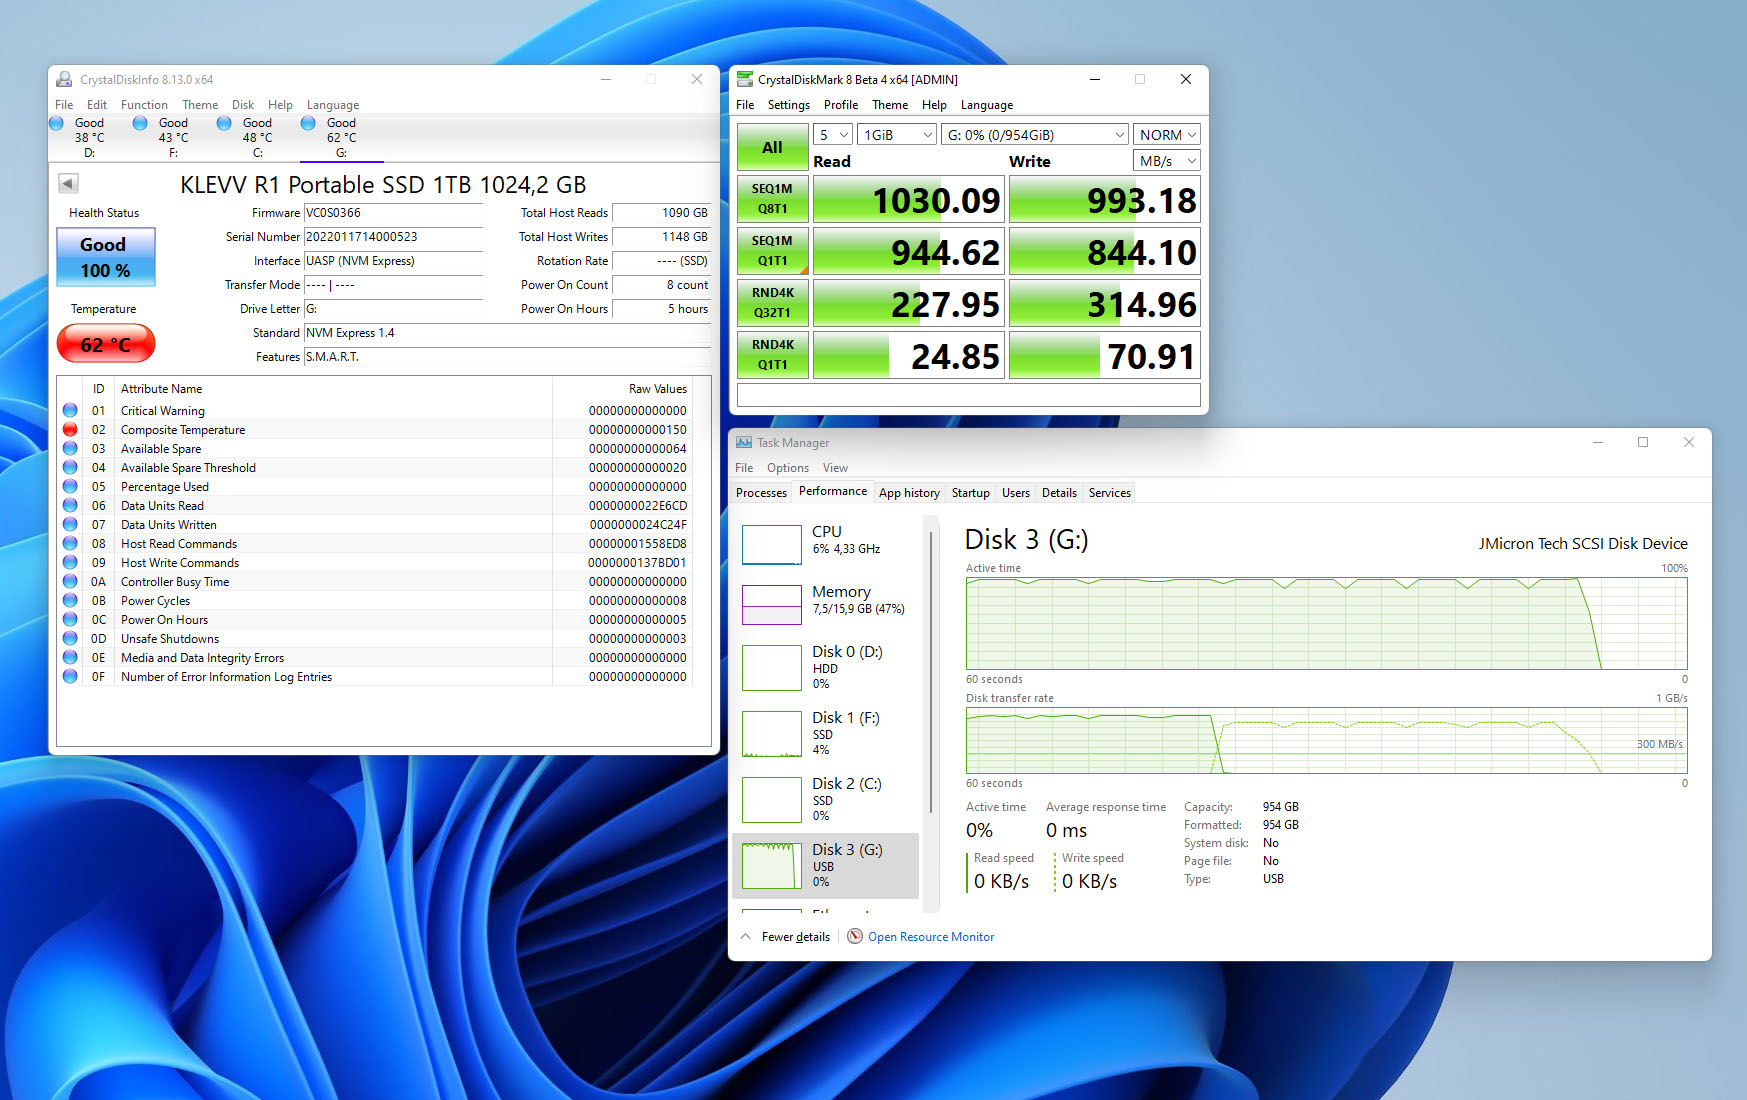Click the 62 °C temperature button
The width and height of the screenshot is (1747, 1100).
click(105, 344)
